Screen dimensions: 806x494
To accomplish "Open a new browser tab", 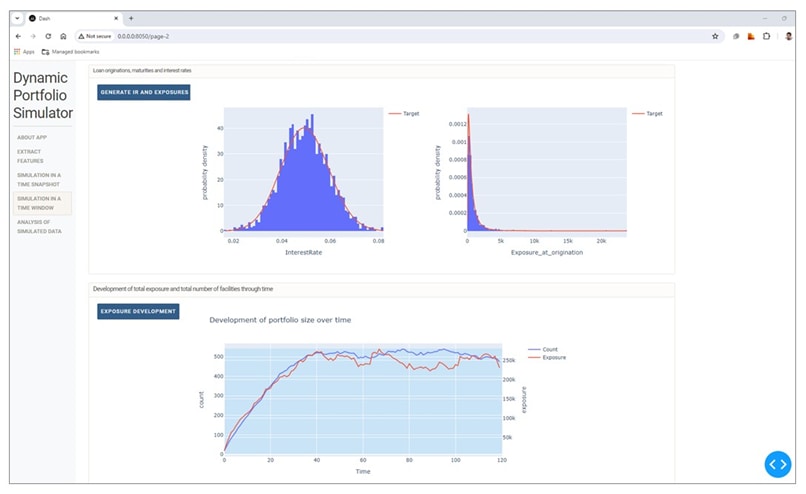I will pyautogui.click(x=131, y=18).
